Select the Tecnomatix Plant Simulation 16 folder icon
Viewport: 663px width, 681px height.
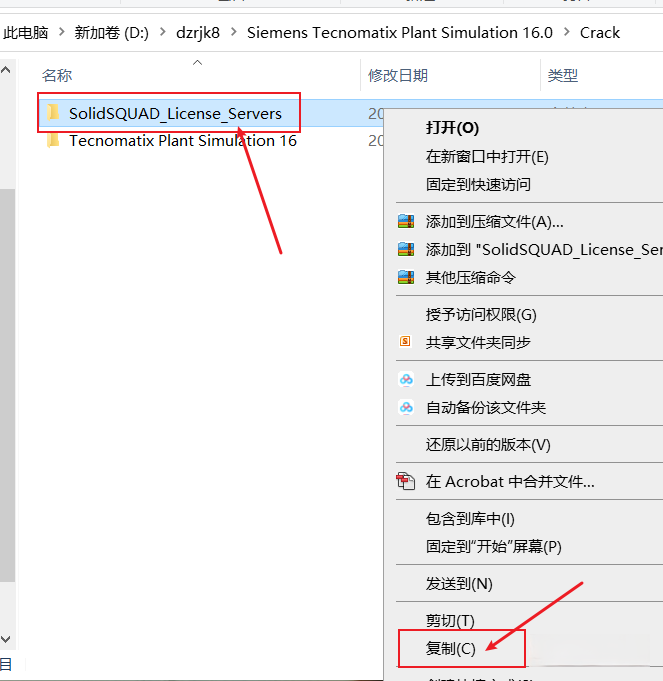(x=53, y=140)
